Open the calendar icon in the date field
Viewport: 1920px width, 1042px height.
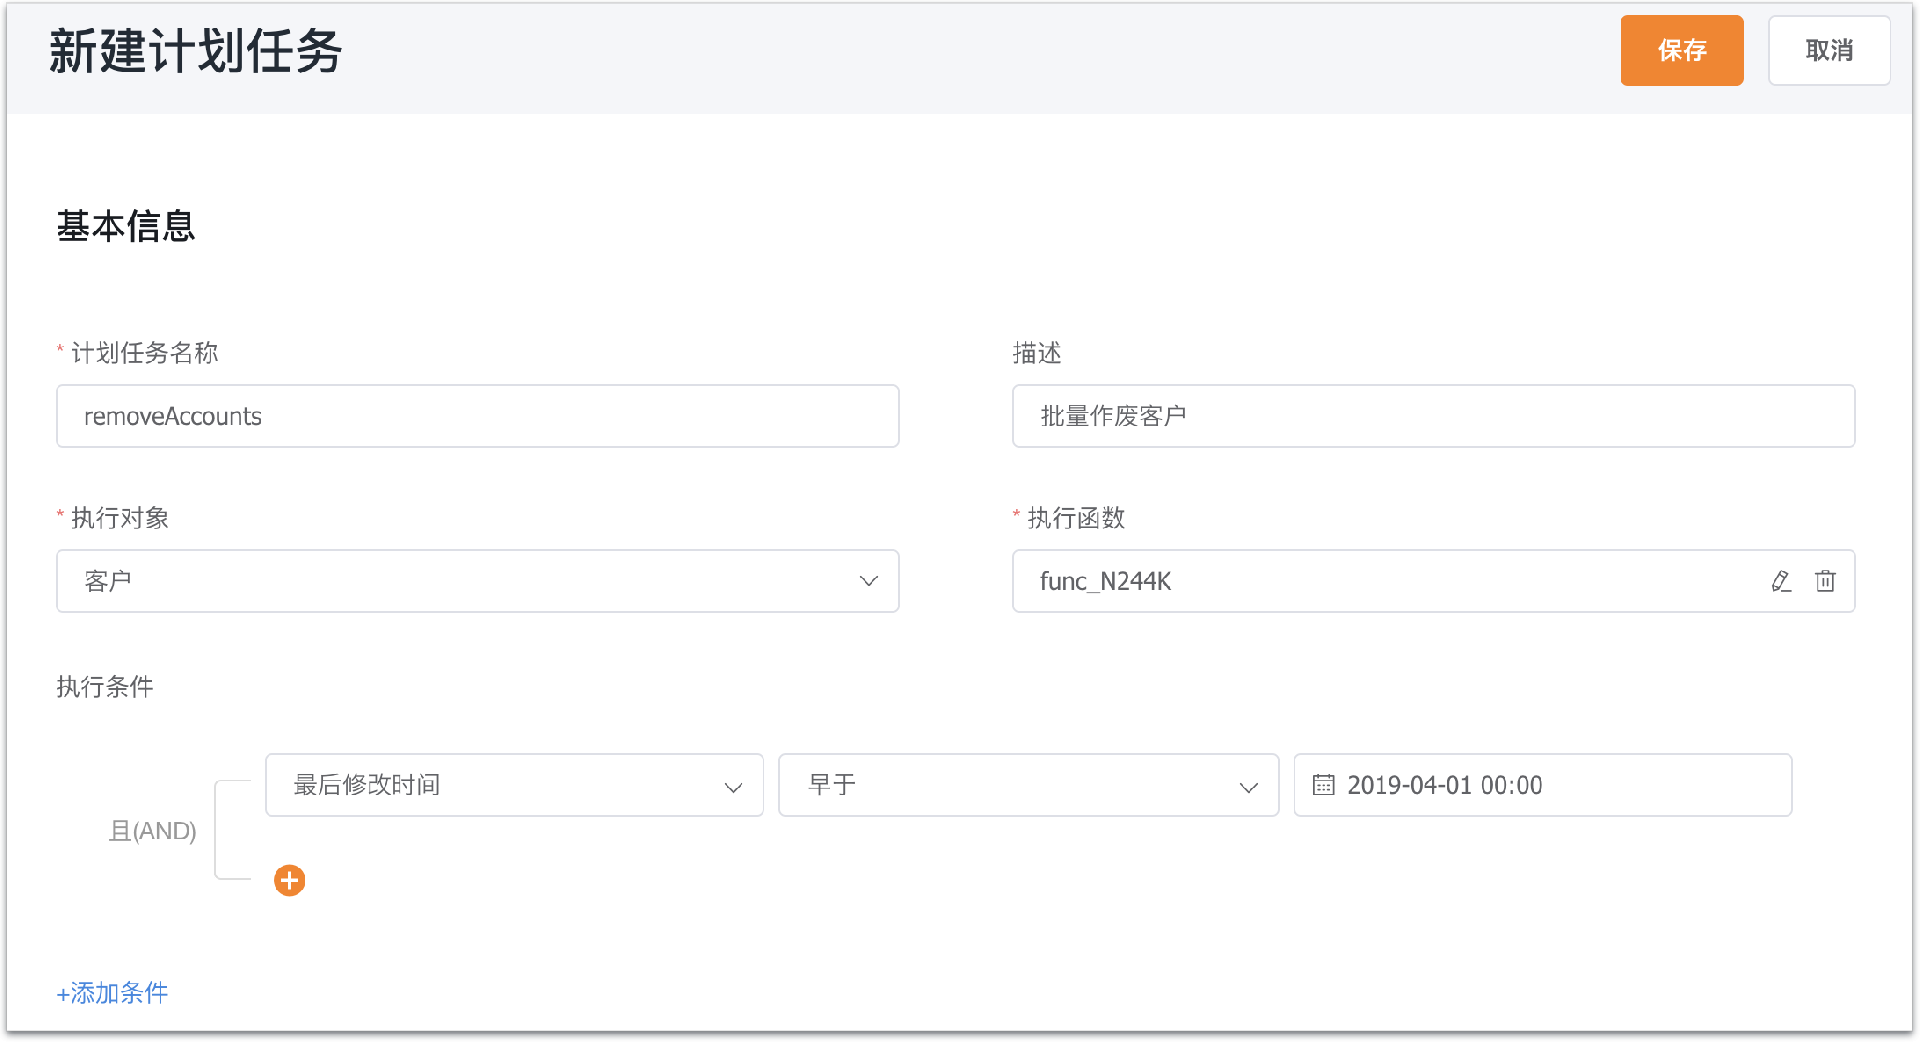(1323, 785)
